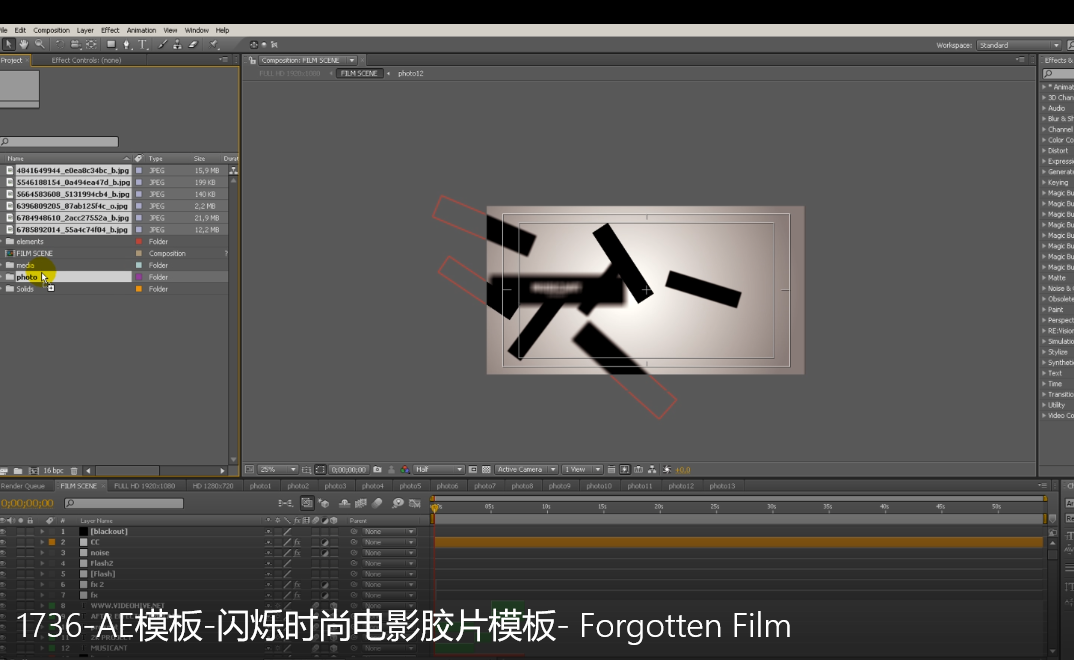1074x660 pixels.
Task: Open the 1 View layout dropdown
Action: pyautogui.click(x=582, y=470)
